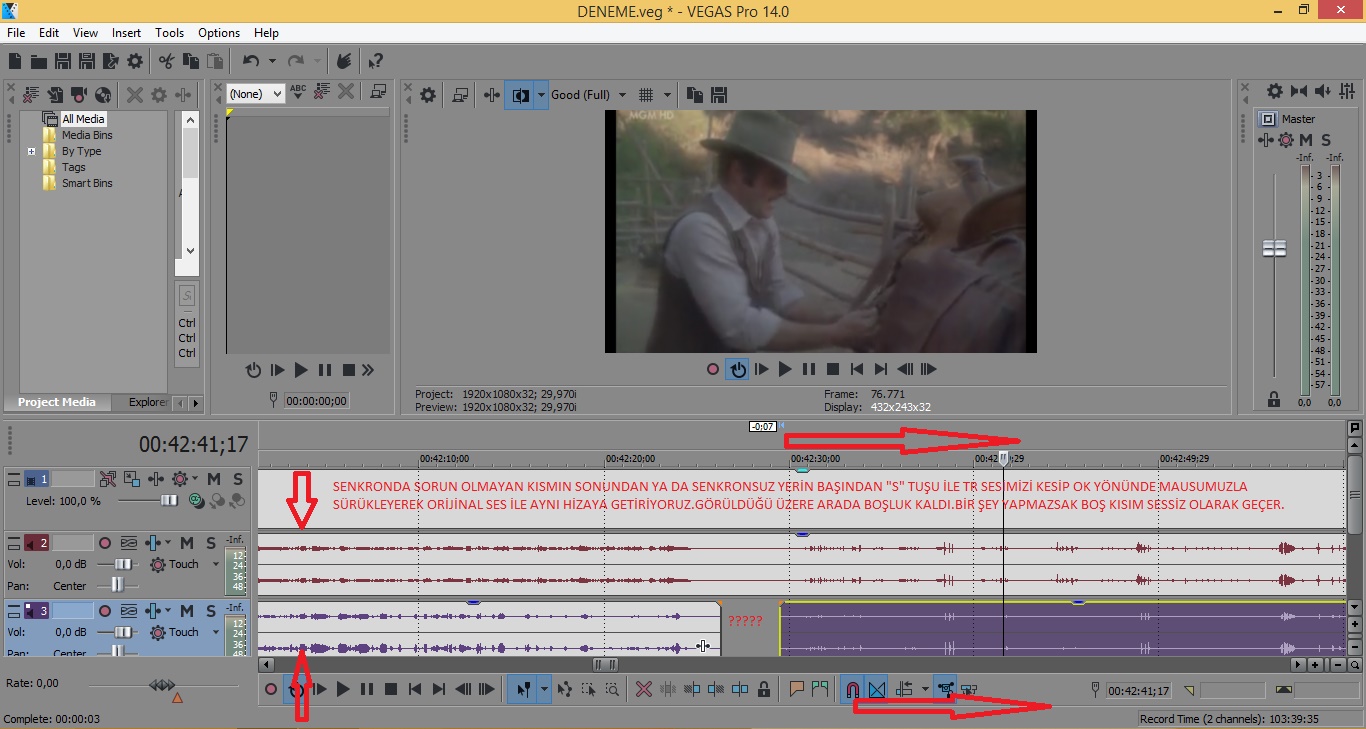Open the edit tool dropdown in bottom toolbar
This screenshot has height=729, width=1366.
click(x=544, y=689)
